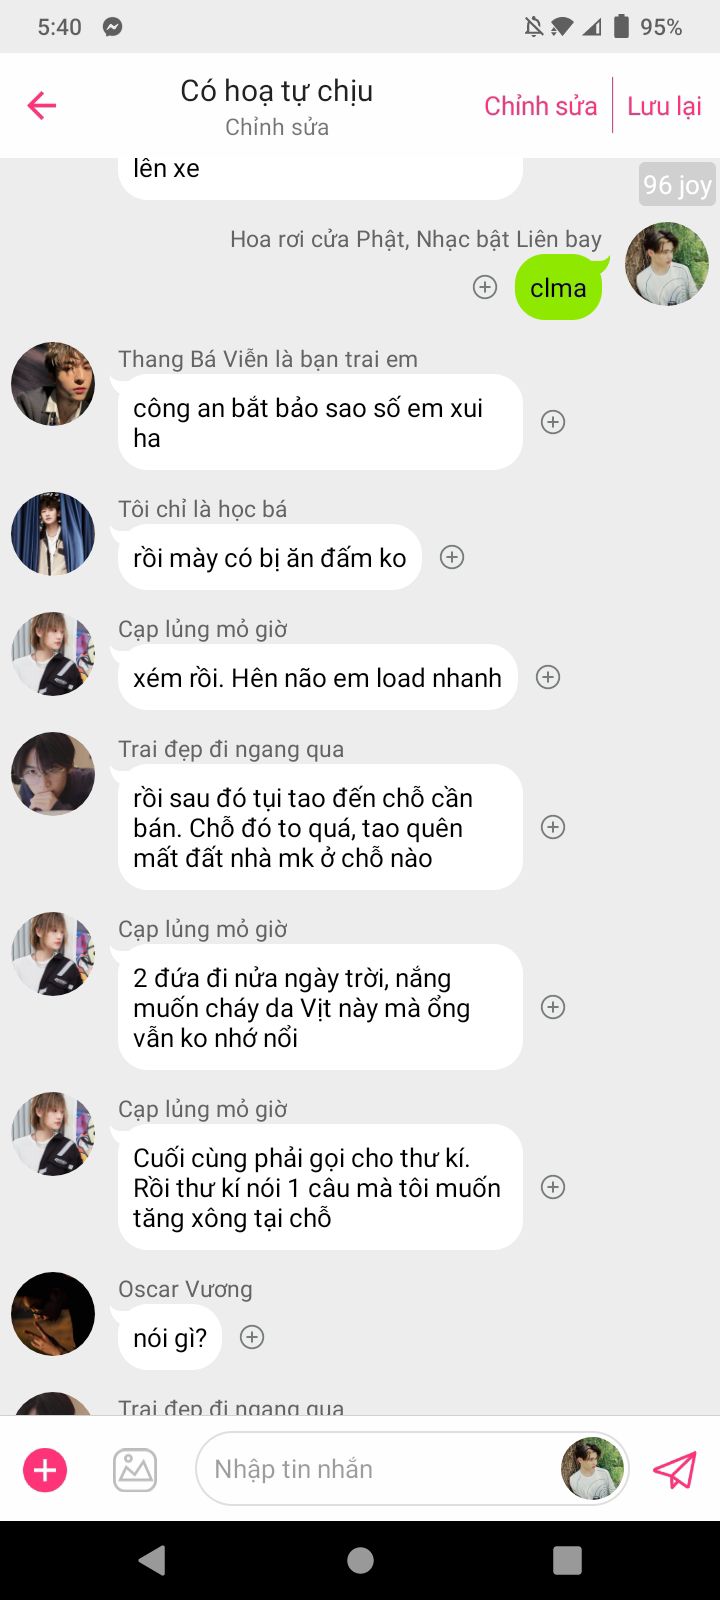The width and height of the screenshot is (720, 1600).
Task: Tap avatar of "Tôi chỉ là học bá"
Action: (53, 533)
